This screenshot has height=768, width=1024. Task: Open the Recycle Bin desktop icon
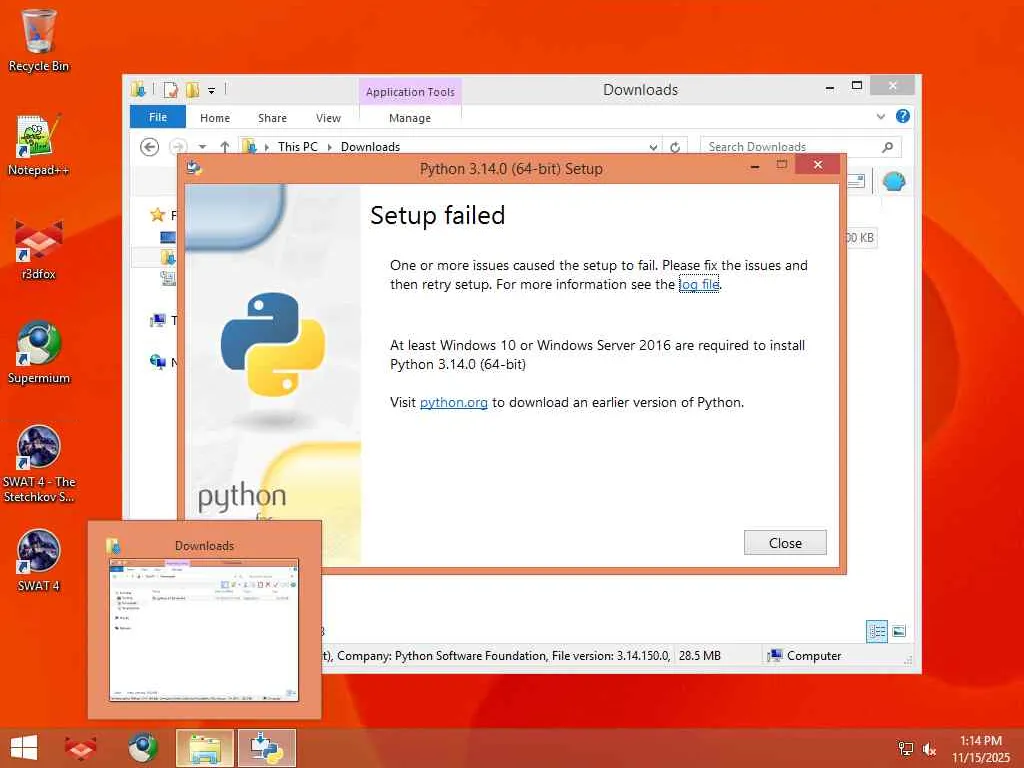(39, 40)
